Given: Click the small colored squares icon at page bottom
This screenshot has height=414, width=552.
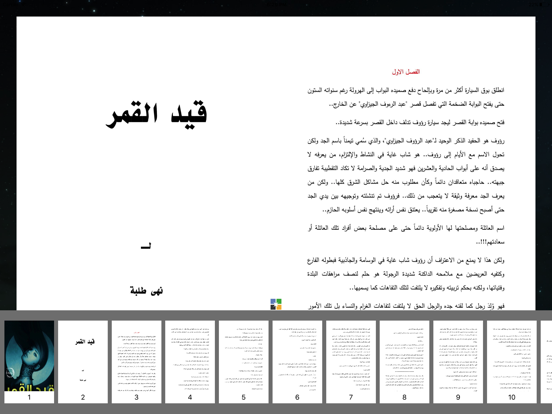Looking at the screenshot, I should tap(276, 304).
